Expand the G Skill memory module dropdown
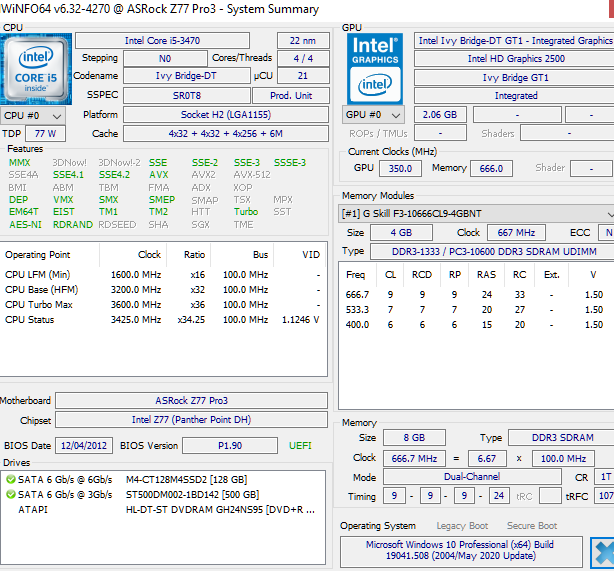This screenshot has width=614, height=571. pyautogui.click(x=476, y=214)
